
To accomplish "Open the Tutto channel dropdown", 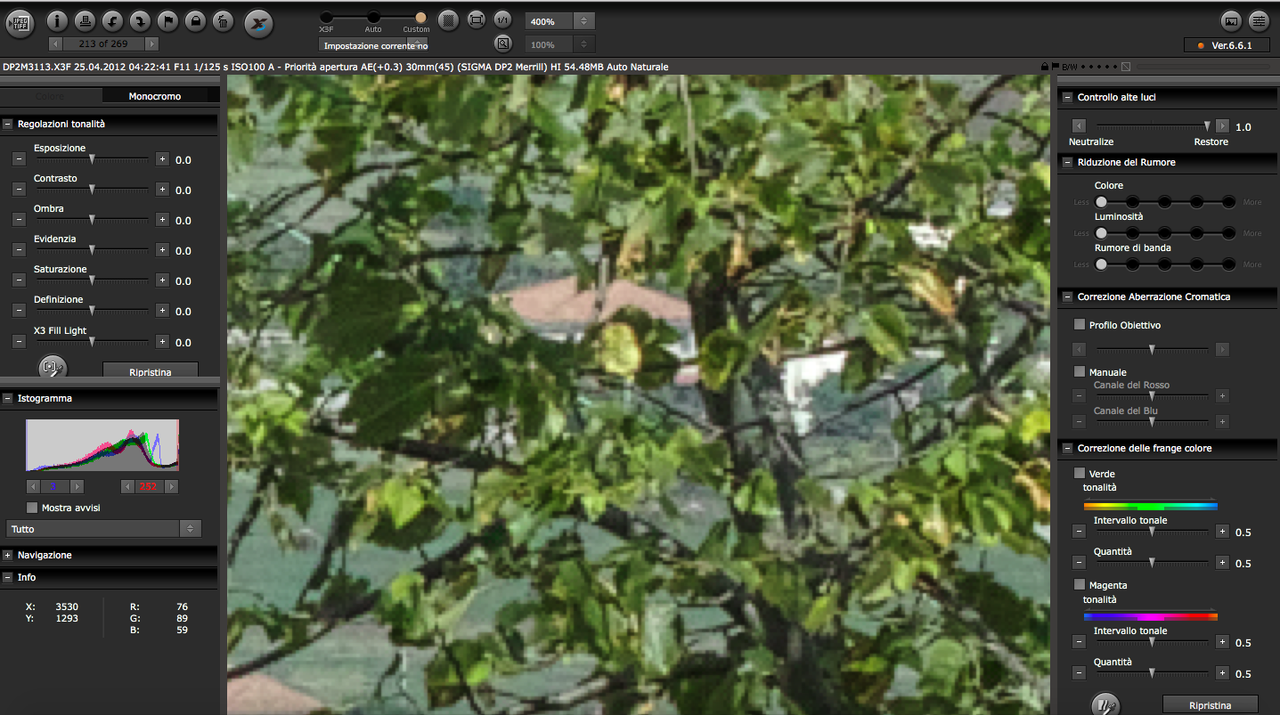I will (104, 528).
